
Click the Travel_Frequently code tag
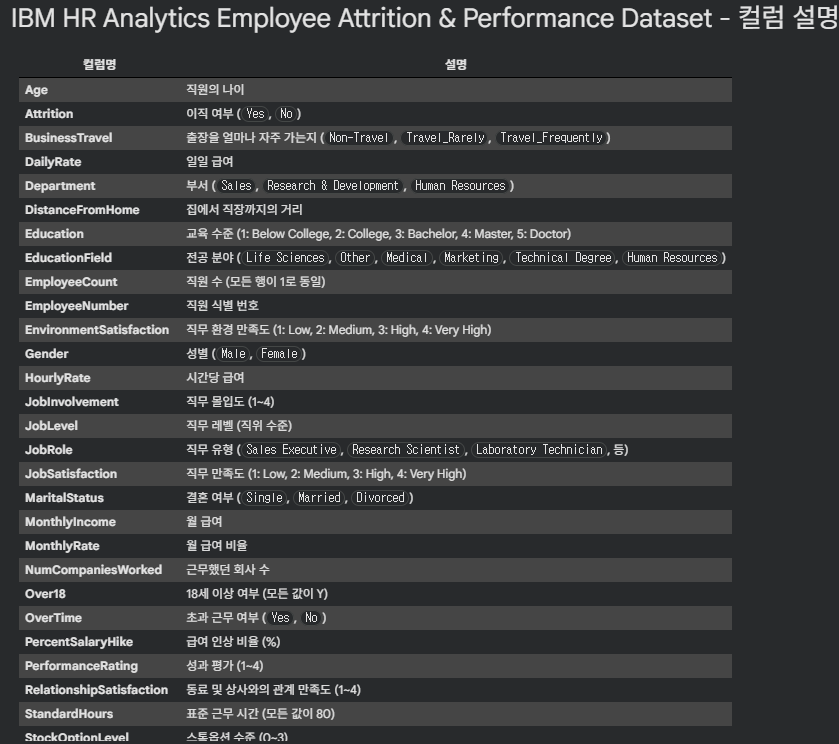[x=551, y=138]
